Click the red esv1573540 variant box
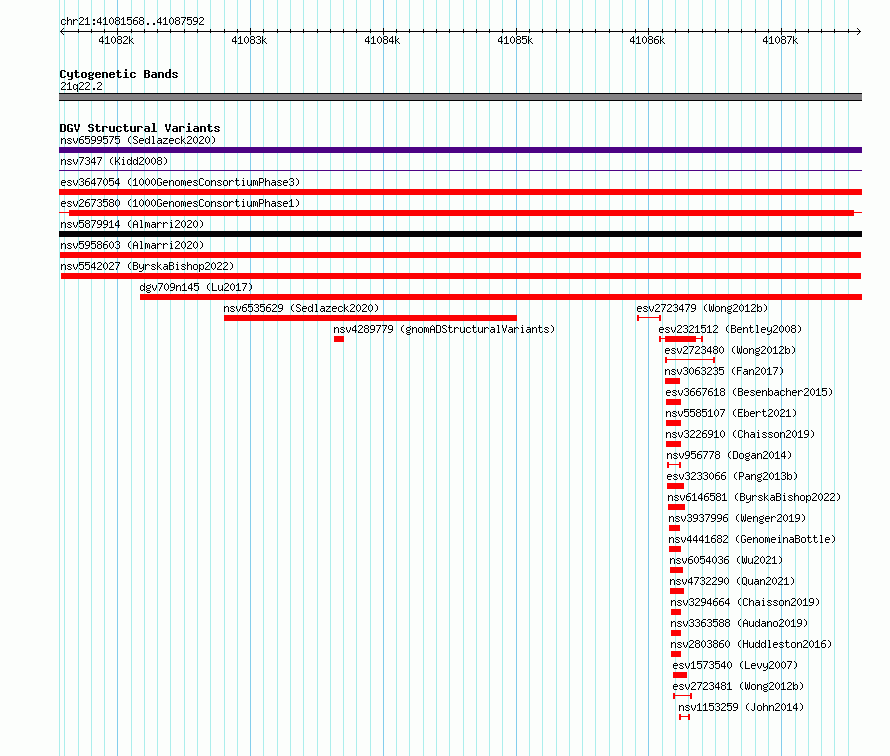 (x=680, y=675)
